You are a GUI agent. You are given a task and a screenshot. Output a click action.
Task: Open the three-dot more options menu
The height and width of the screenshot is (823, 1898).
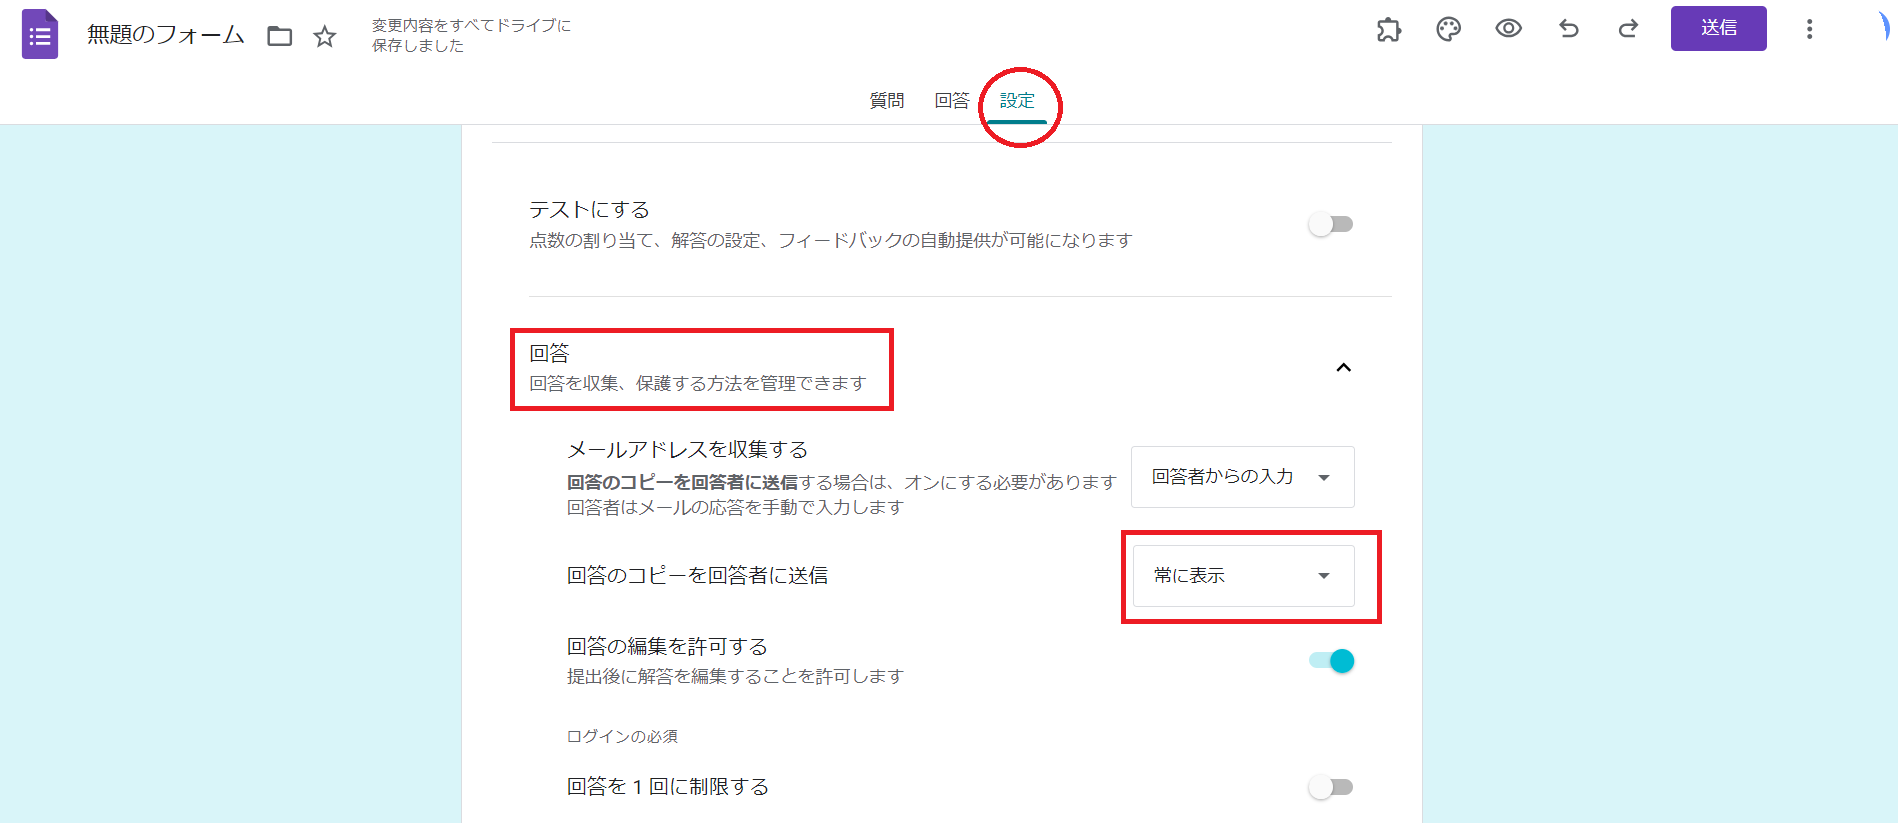pyautogui.click(x=1809, y=29)
